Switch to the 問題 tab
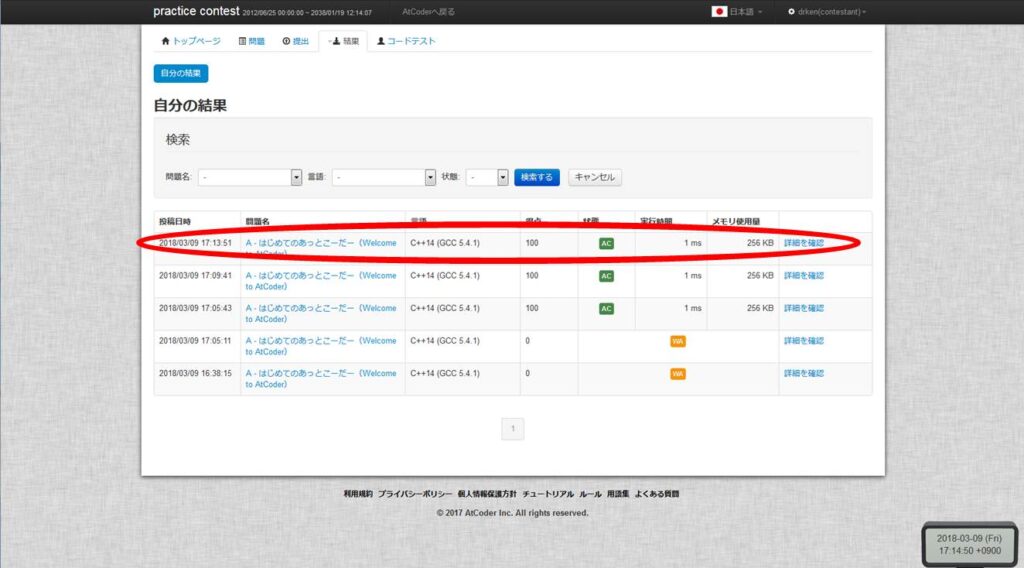The width and height of the screenshot is (1024, 568). [252, 41]
